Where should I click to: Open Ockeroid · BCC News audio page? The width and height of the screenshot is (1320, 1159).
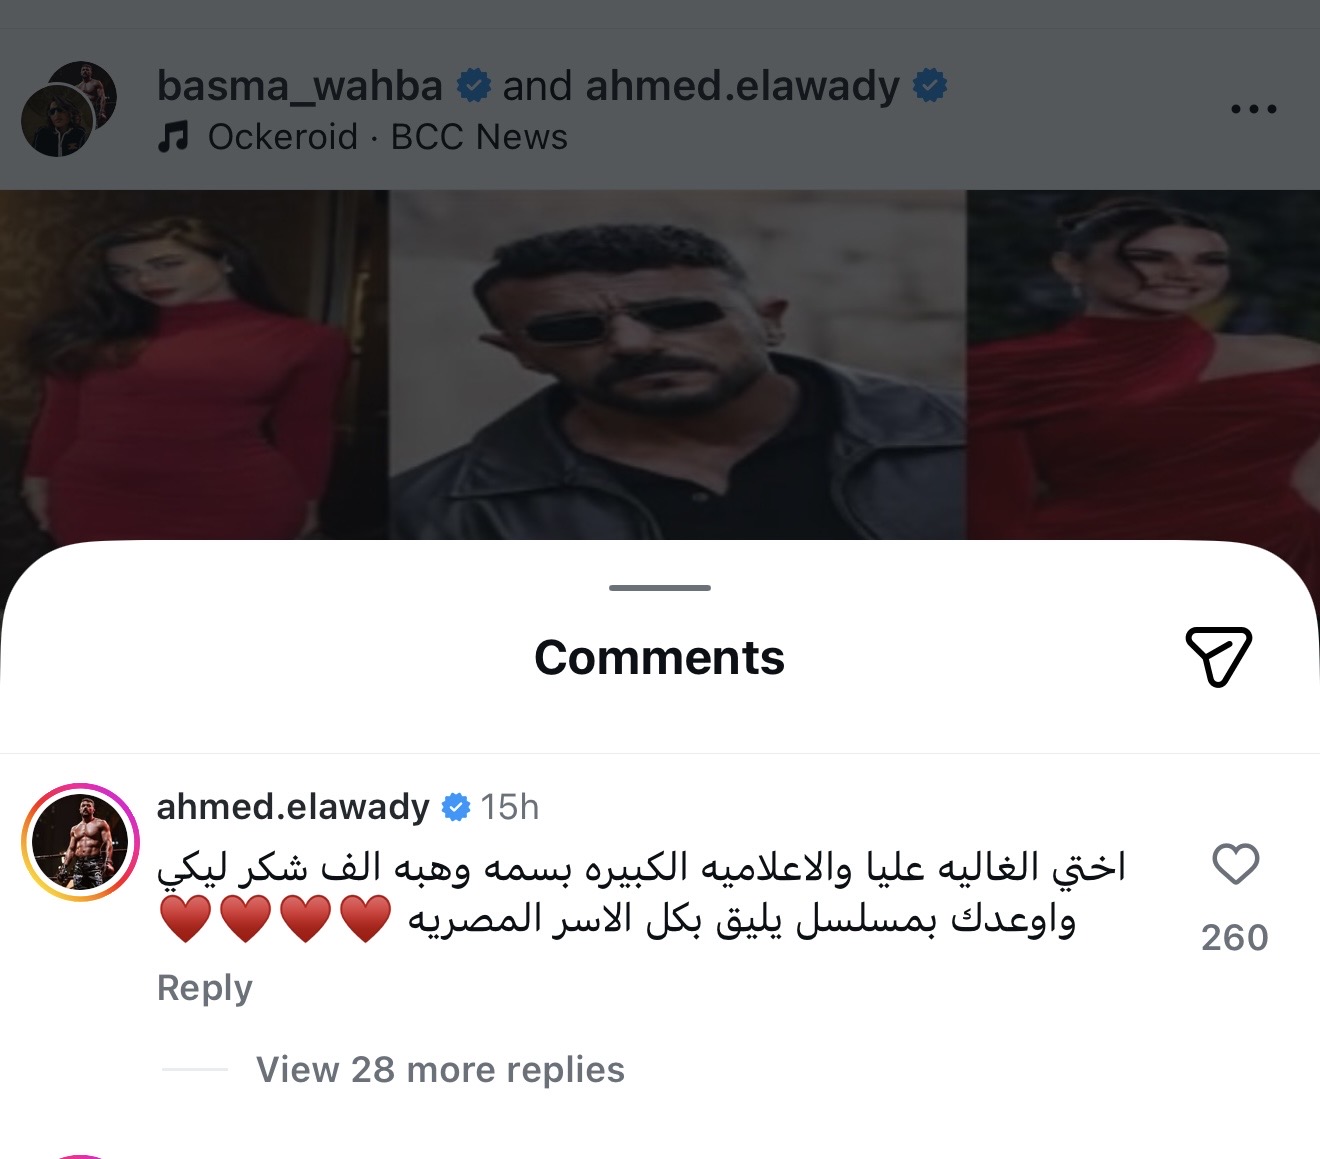[387, 137]
